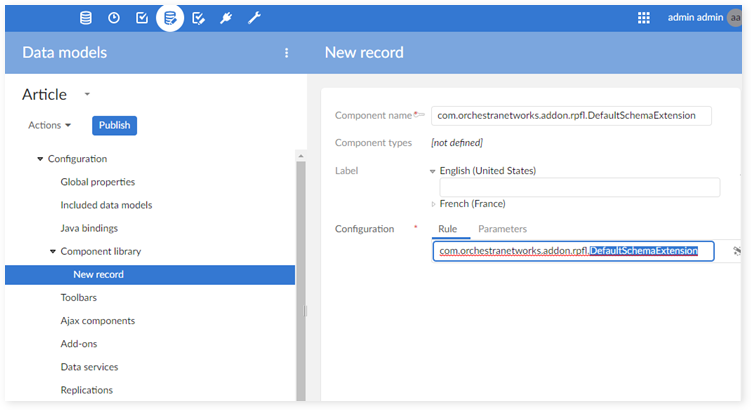Click the admin user avatar
This screenshot has width=751, height=410.
tap(736, 17)
